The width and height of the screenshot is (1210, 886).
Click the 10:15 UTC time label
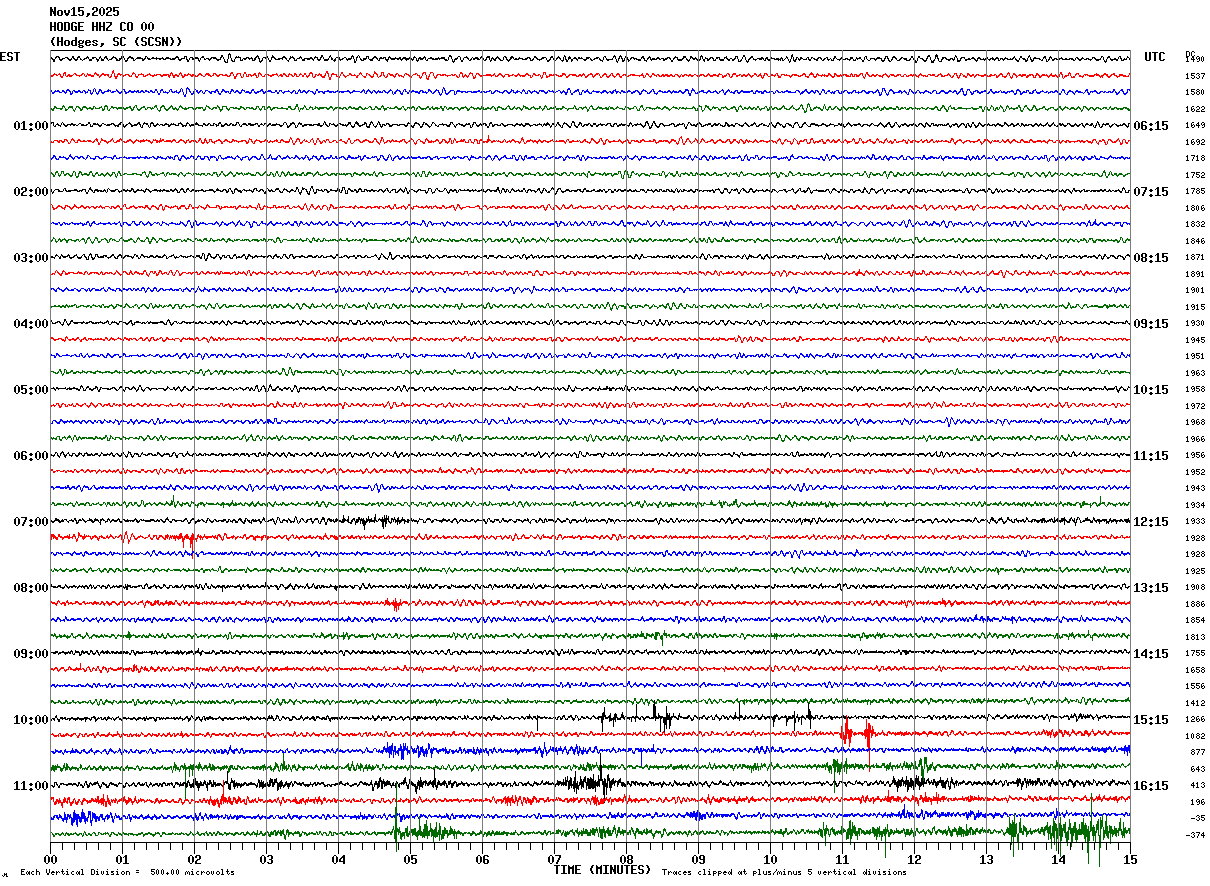(1151, 390)
